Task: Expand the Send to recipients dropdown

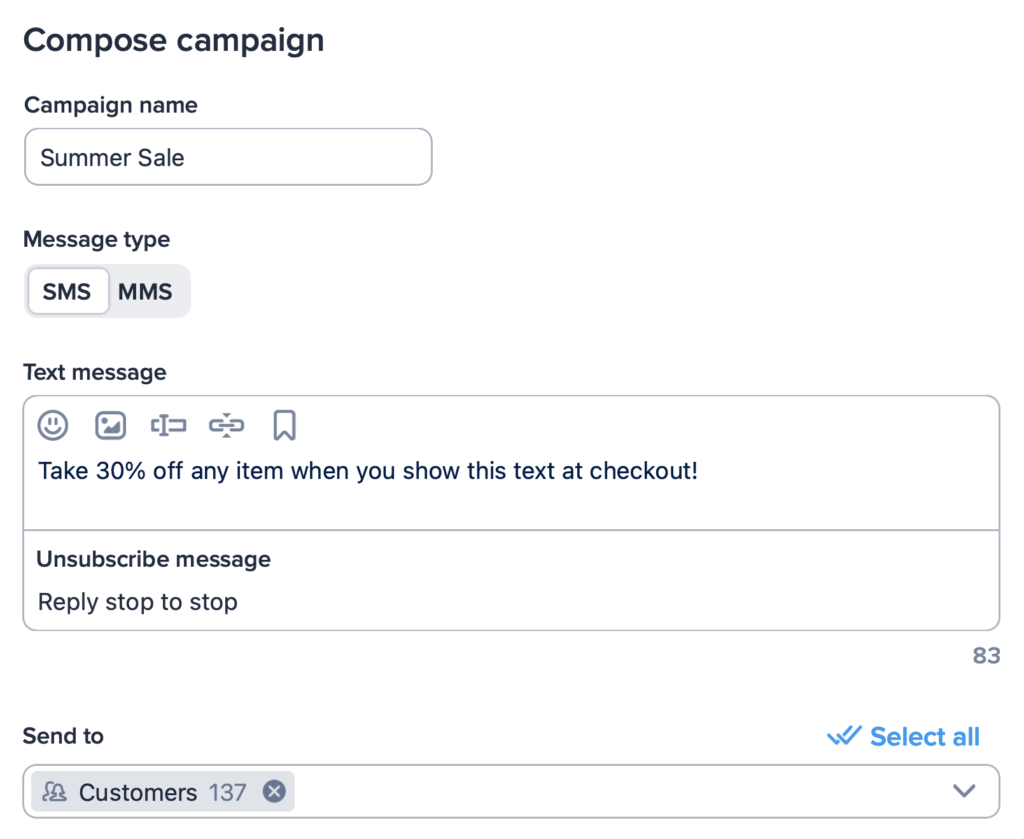Action: pyautogui.click(x=963, y=790)
